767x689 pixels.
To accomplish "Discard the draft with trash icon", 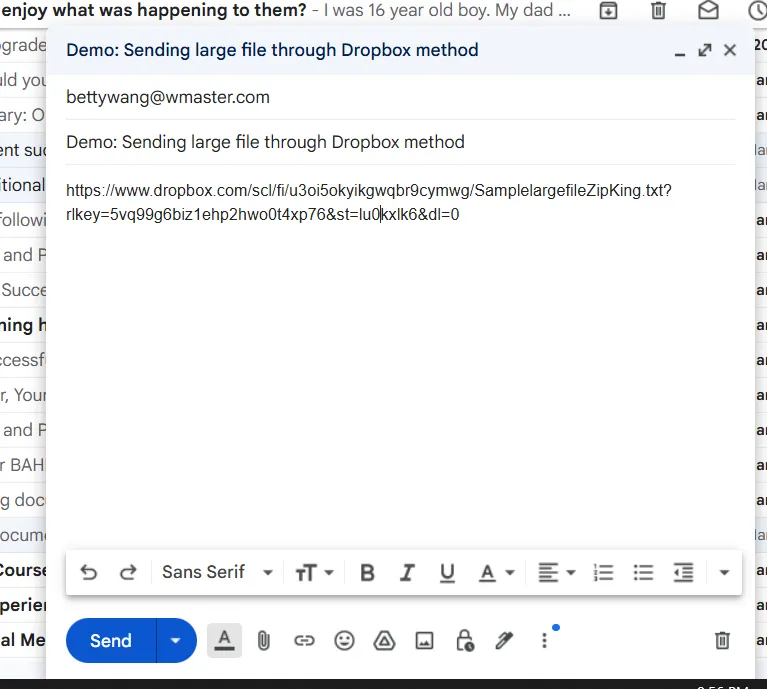I will pos(722,641).
